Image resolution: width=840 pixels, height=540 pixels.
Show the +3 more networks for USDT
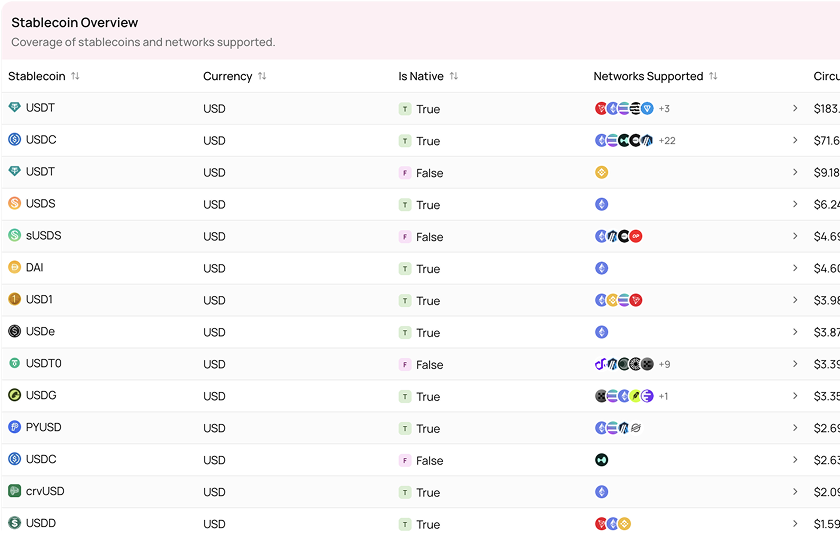[x=664, y=109]
